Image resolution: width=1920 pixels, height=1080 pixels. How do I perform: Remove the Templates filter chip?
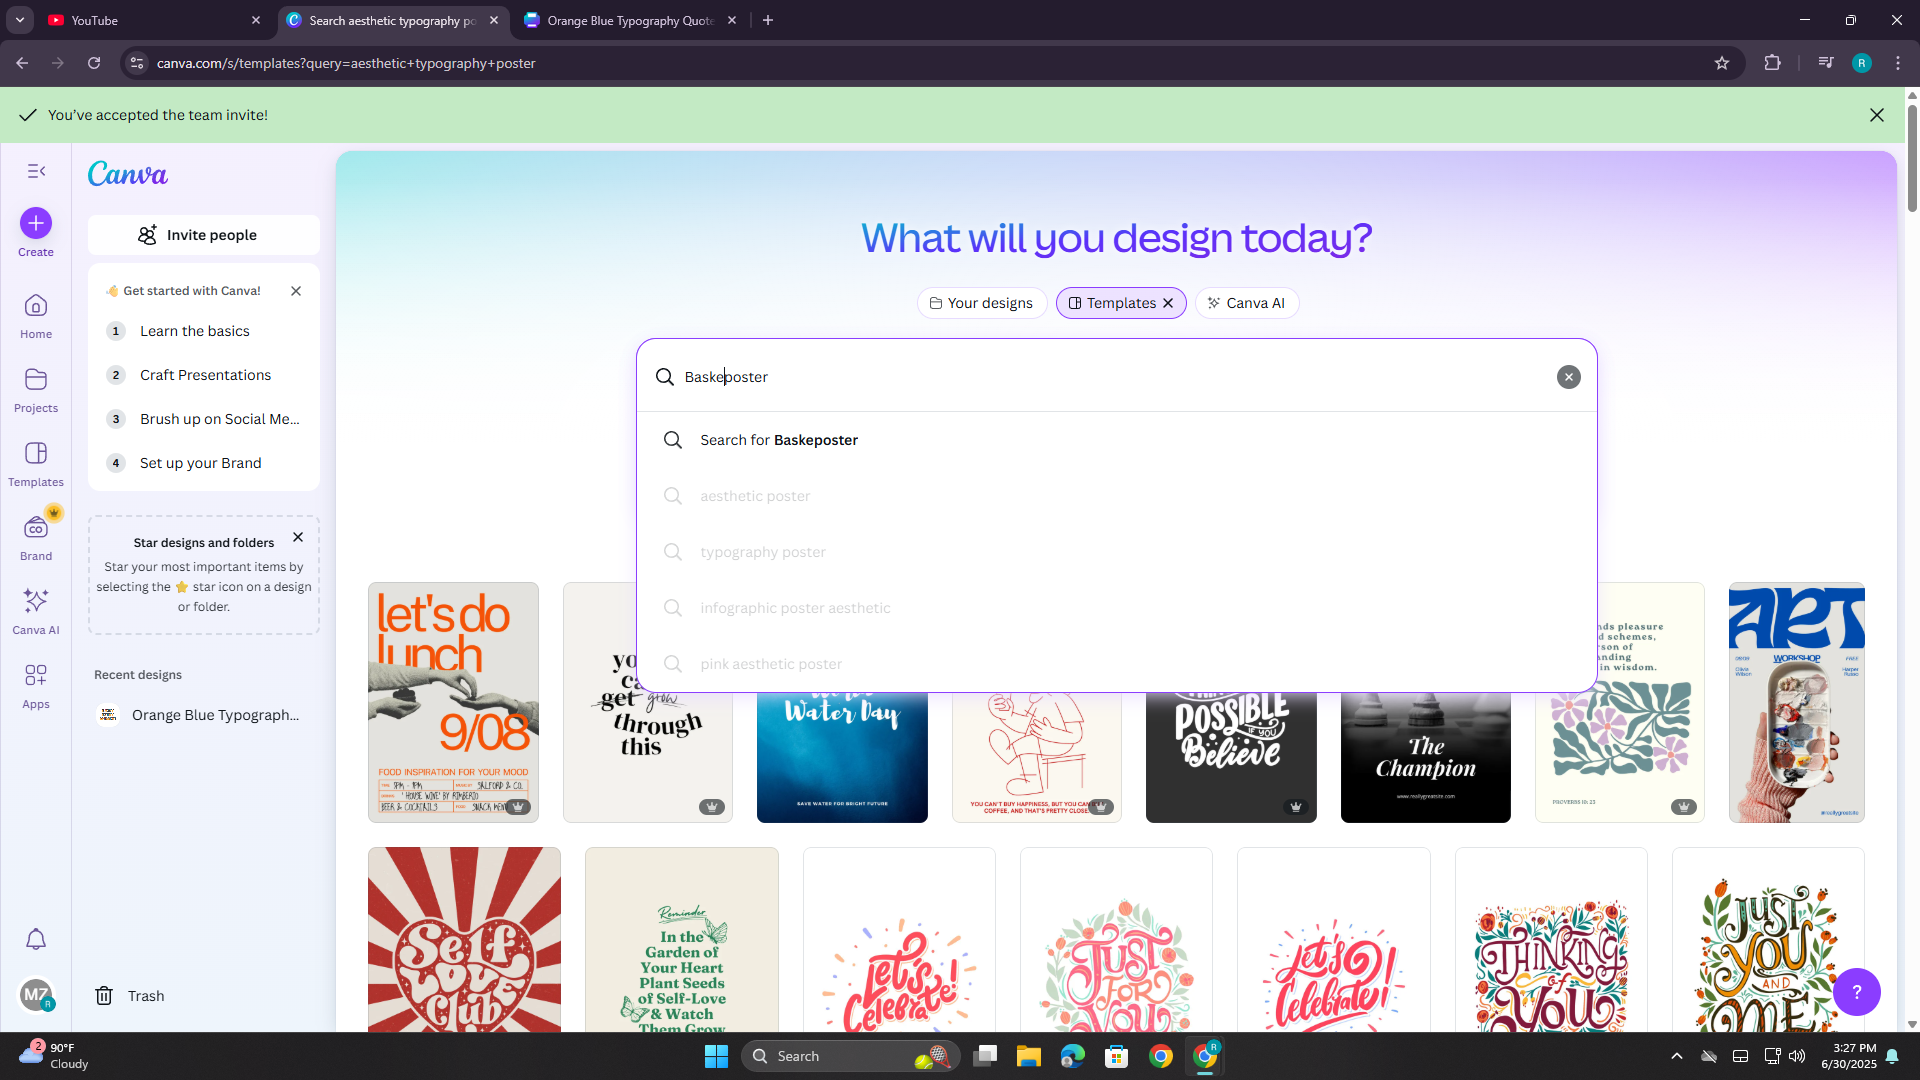click(1168, 303)
